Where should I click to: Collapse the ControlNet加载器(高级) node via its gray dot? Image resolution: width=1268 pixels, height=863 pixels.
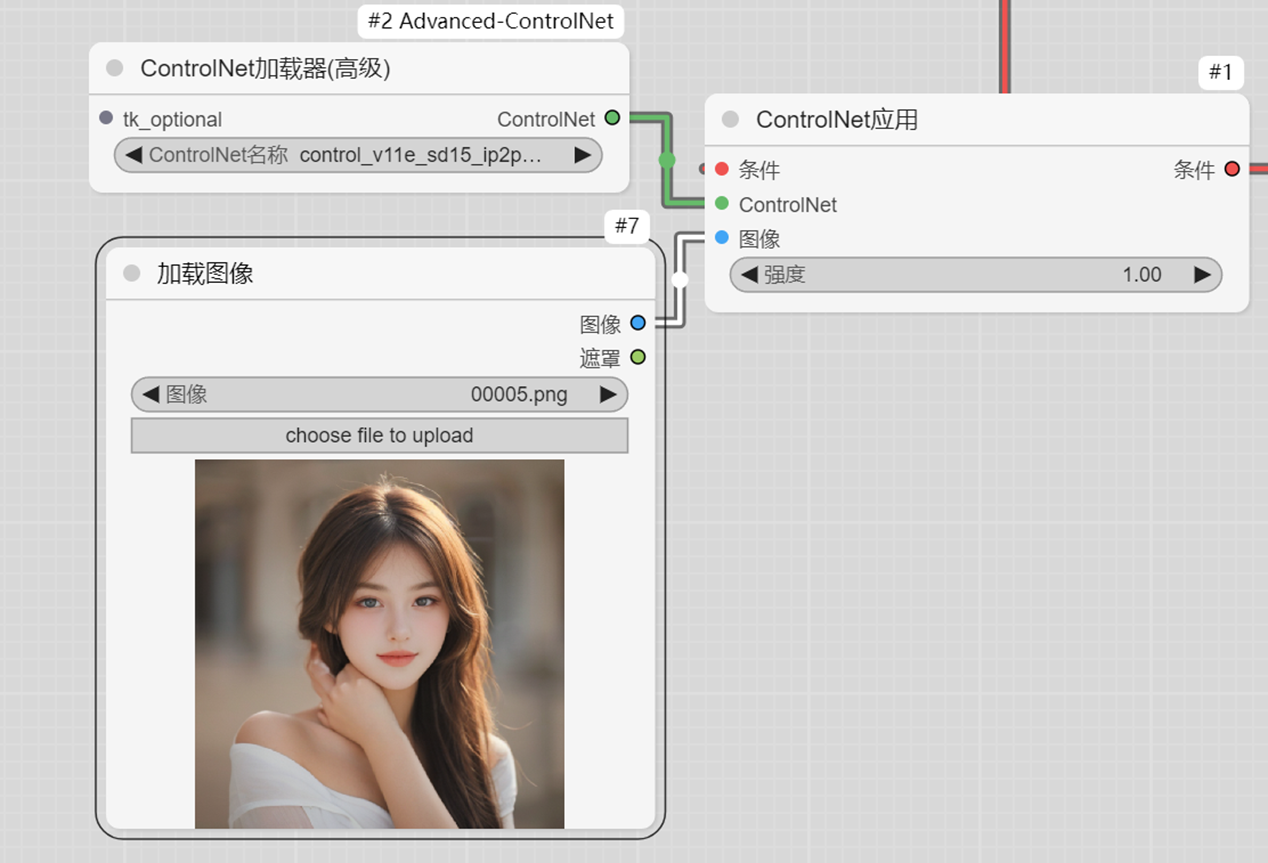[x=115, y=68]
